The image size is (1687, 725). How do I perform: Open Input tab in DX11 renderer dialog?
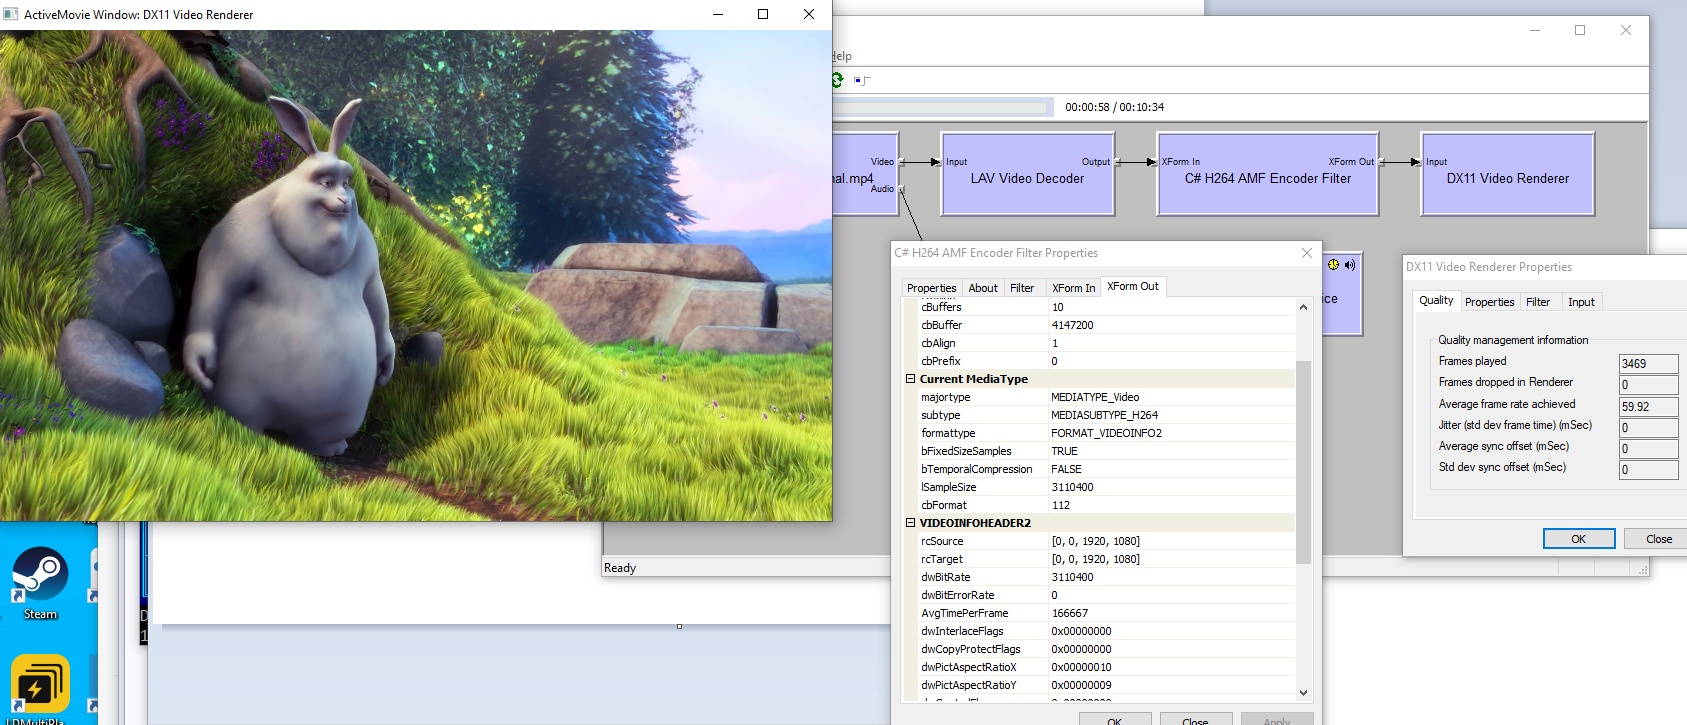[1581, 302]
